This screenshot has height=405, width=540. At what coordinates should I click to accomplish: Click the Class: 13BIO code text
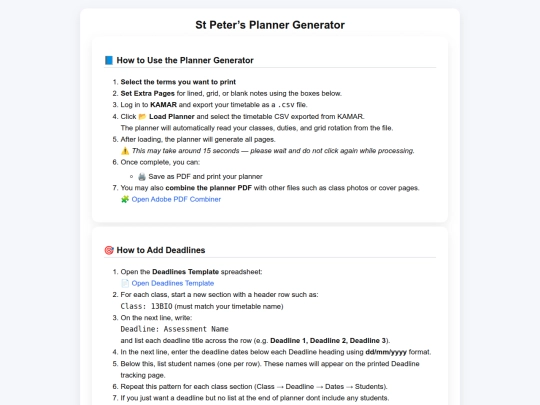pos(146,307)
